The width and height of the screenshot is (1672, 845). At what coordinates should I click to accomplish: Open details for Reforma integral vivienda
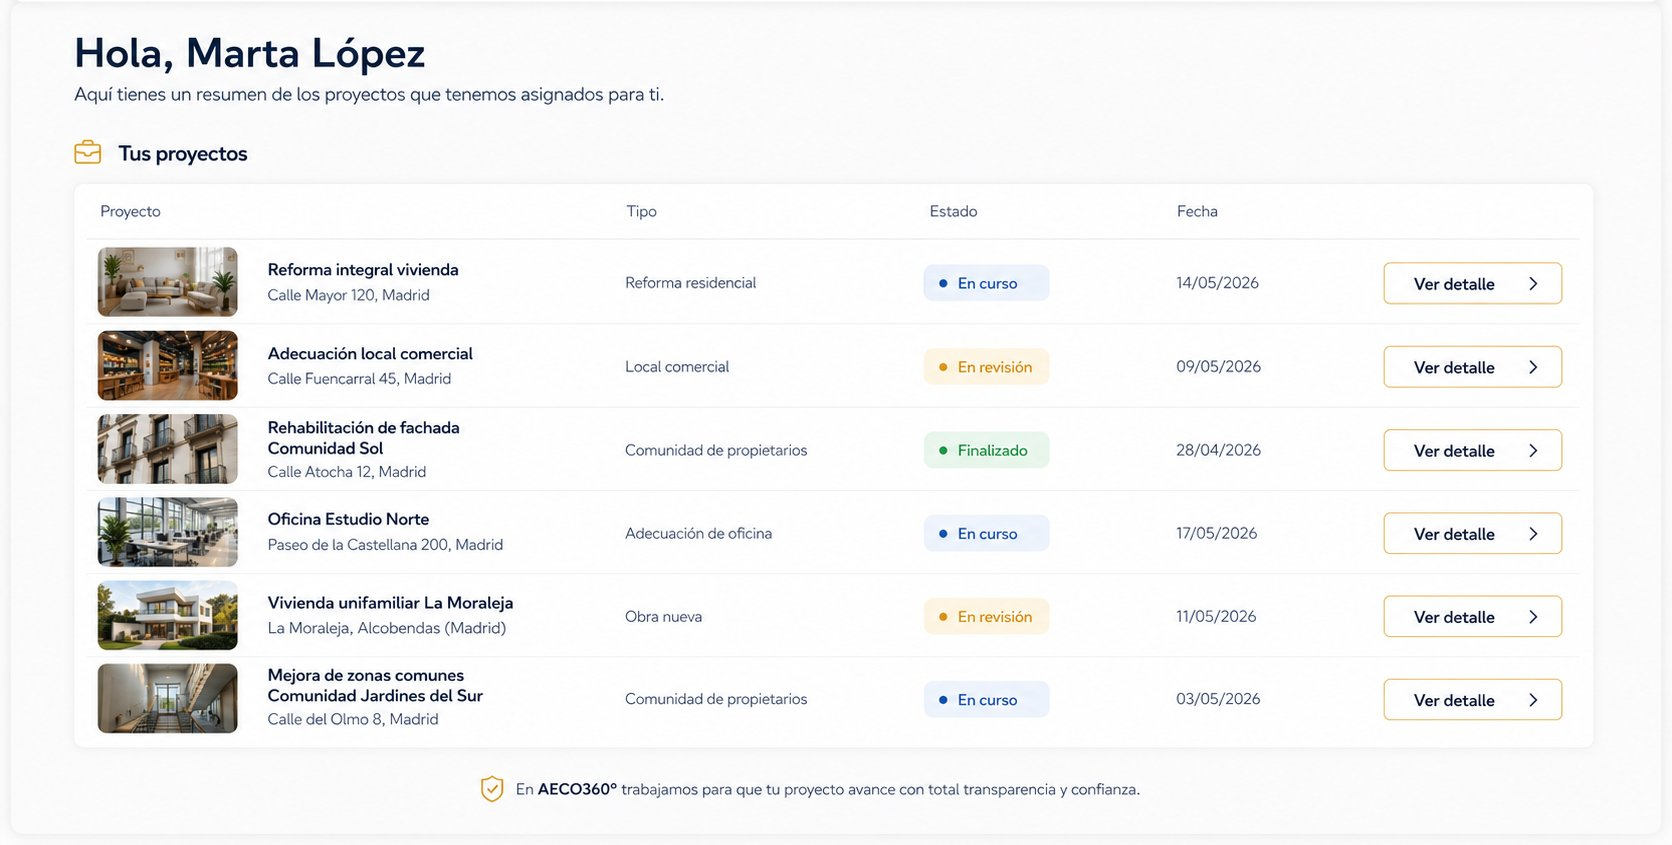[x=1472, y=283]
